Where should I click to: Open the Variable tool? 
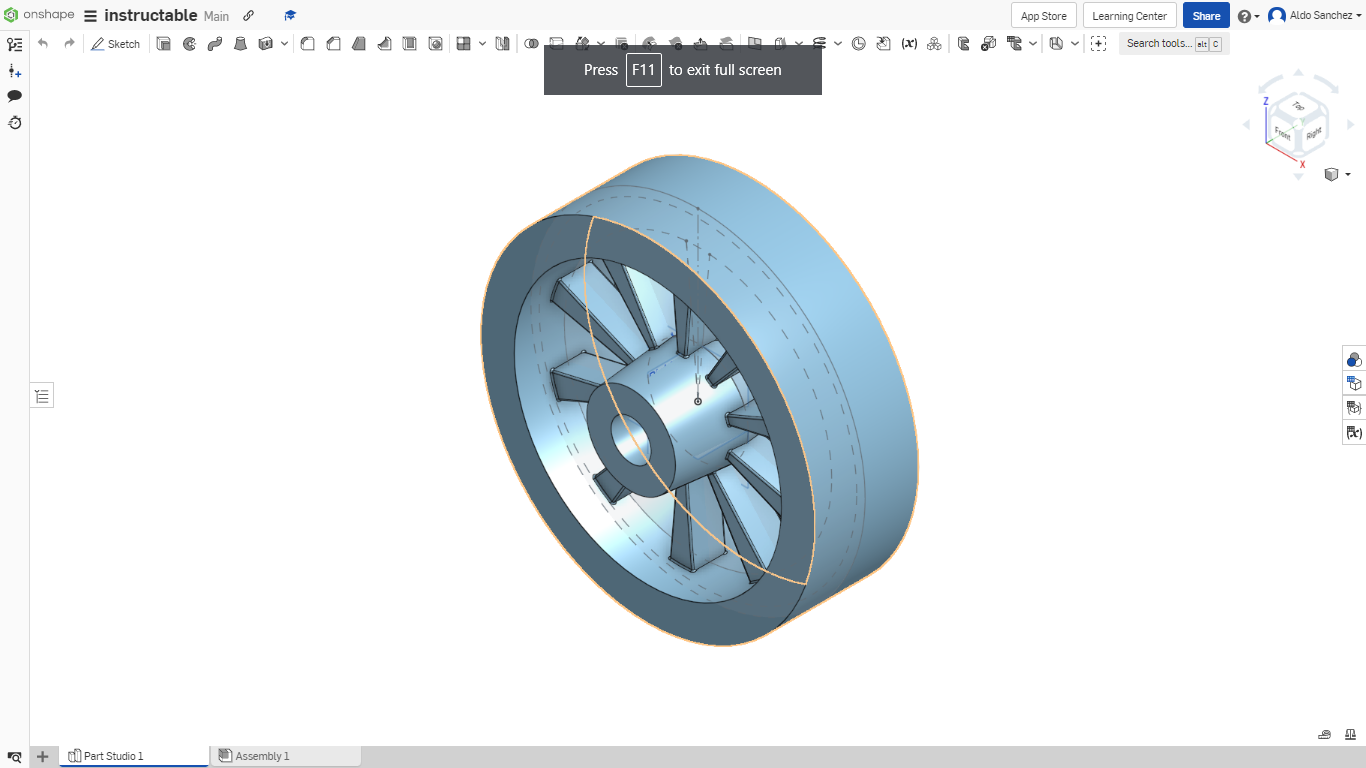(908, 43)
